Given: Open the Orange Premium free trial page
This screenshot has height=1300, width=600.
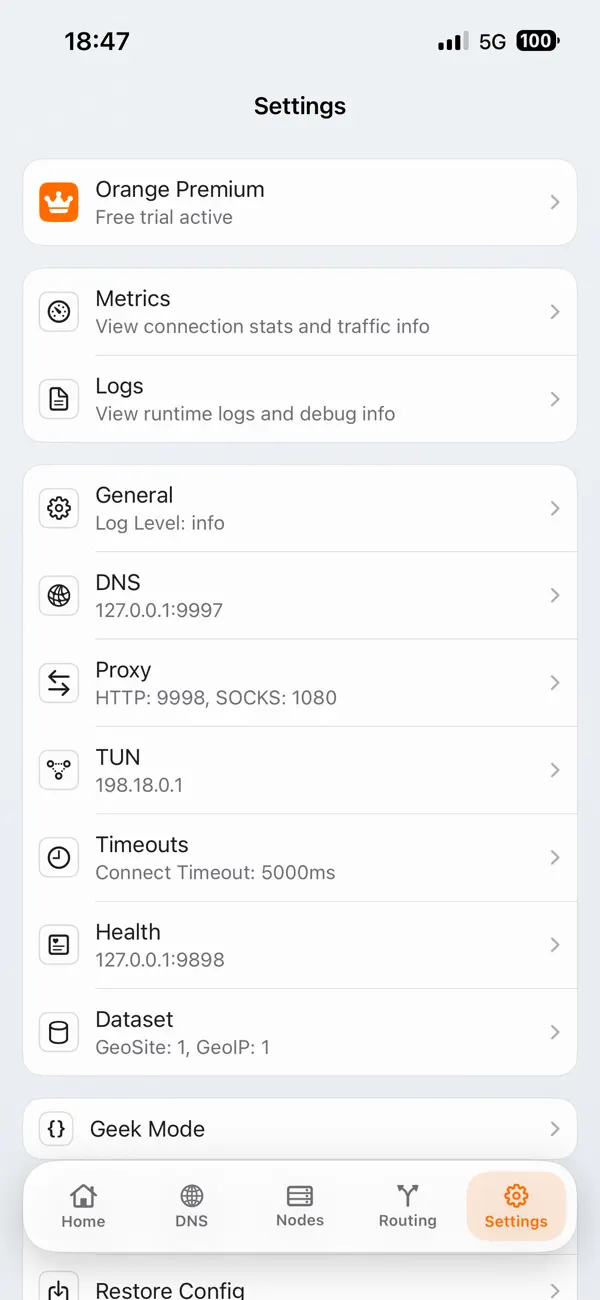Looking at the screenshot, I should pyautogui.click(x=300, y=201).
